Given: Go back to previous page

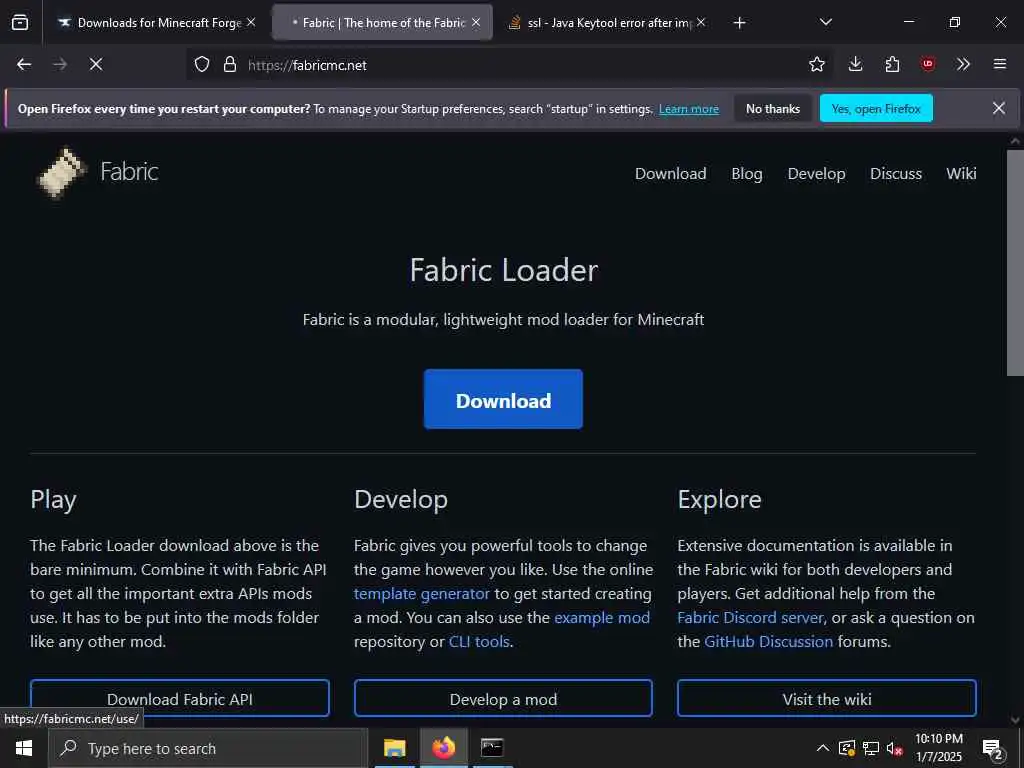Looking at the screenshot, I should click(x=24, y=64).
